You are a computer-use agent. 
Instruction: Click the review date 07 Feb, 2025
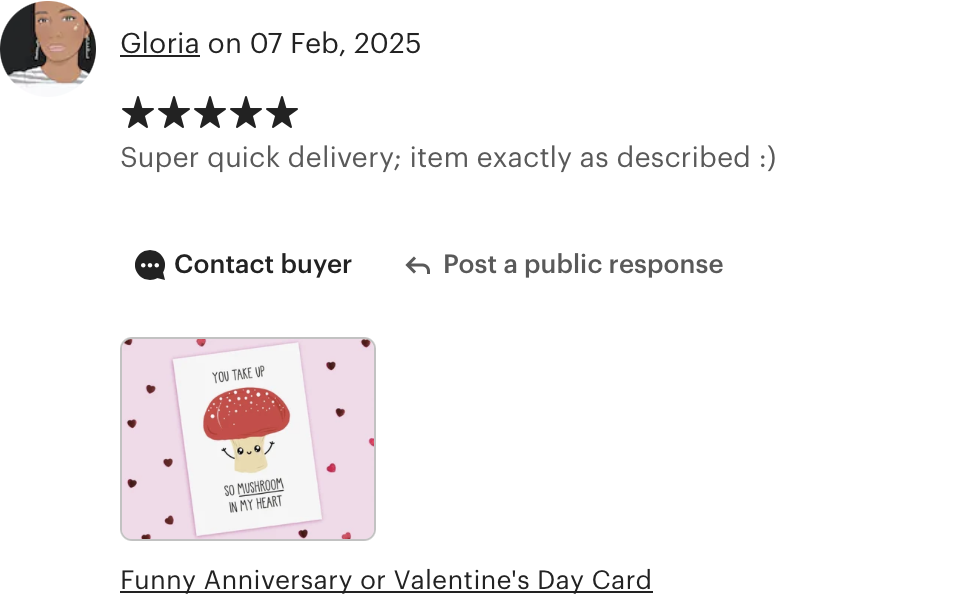tap(335, 43)
